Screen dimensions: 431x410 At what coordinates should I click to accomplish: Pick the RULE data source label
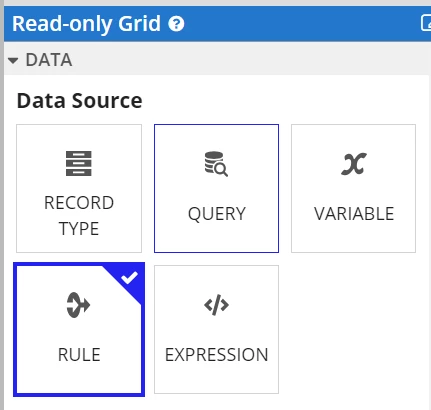(79, 354)
